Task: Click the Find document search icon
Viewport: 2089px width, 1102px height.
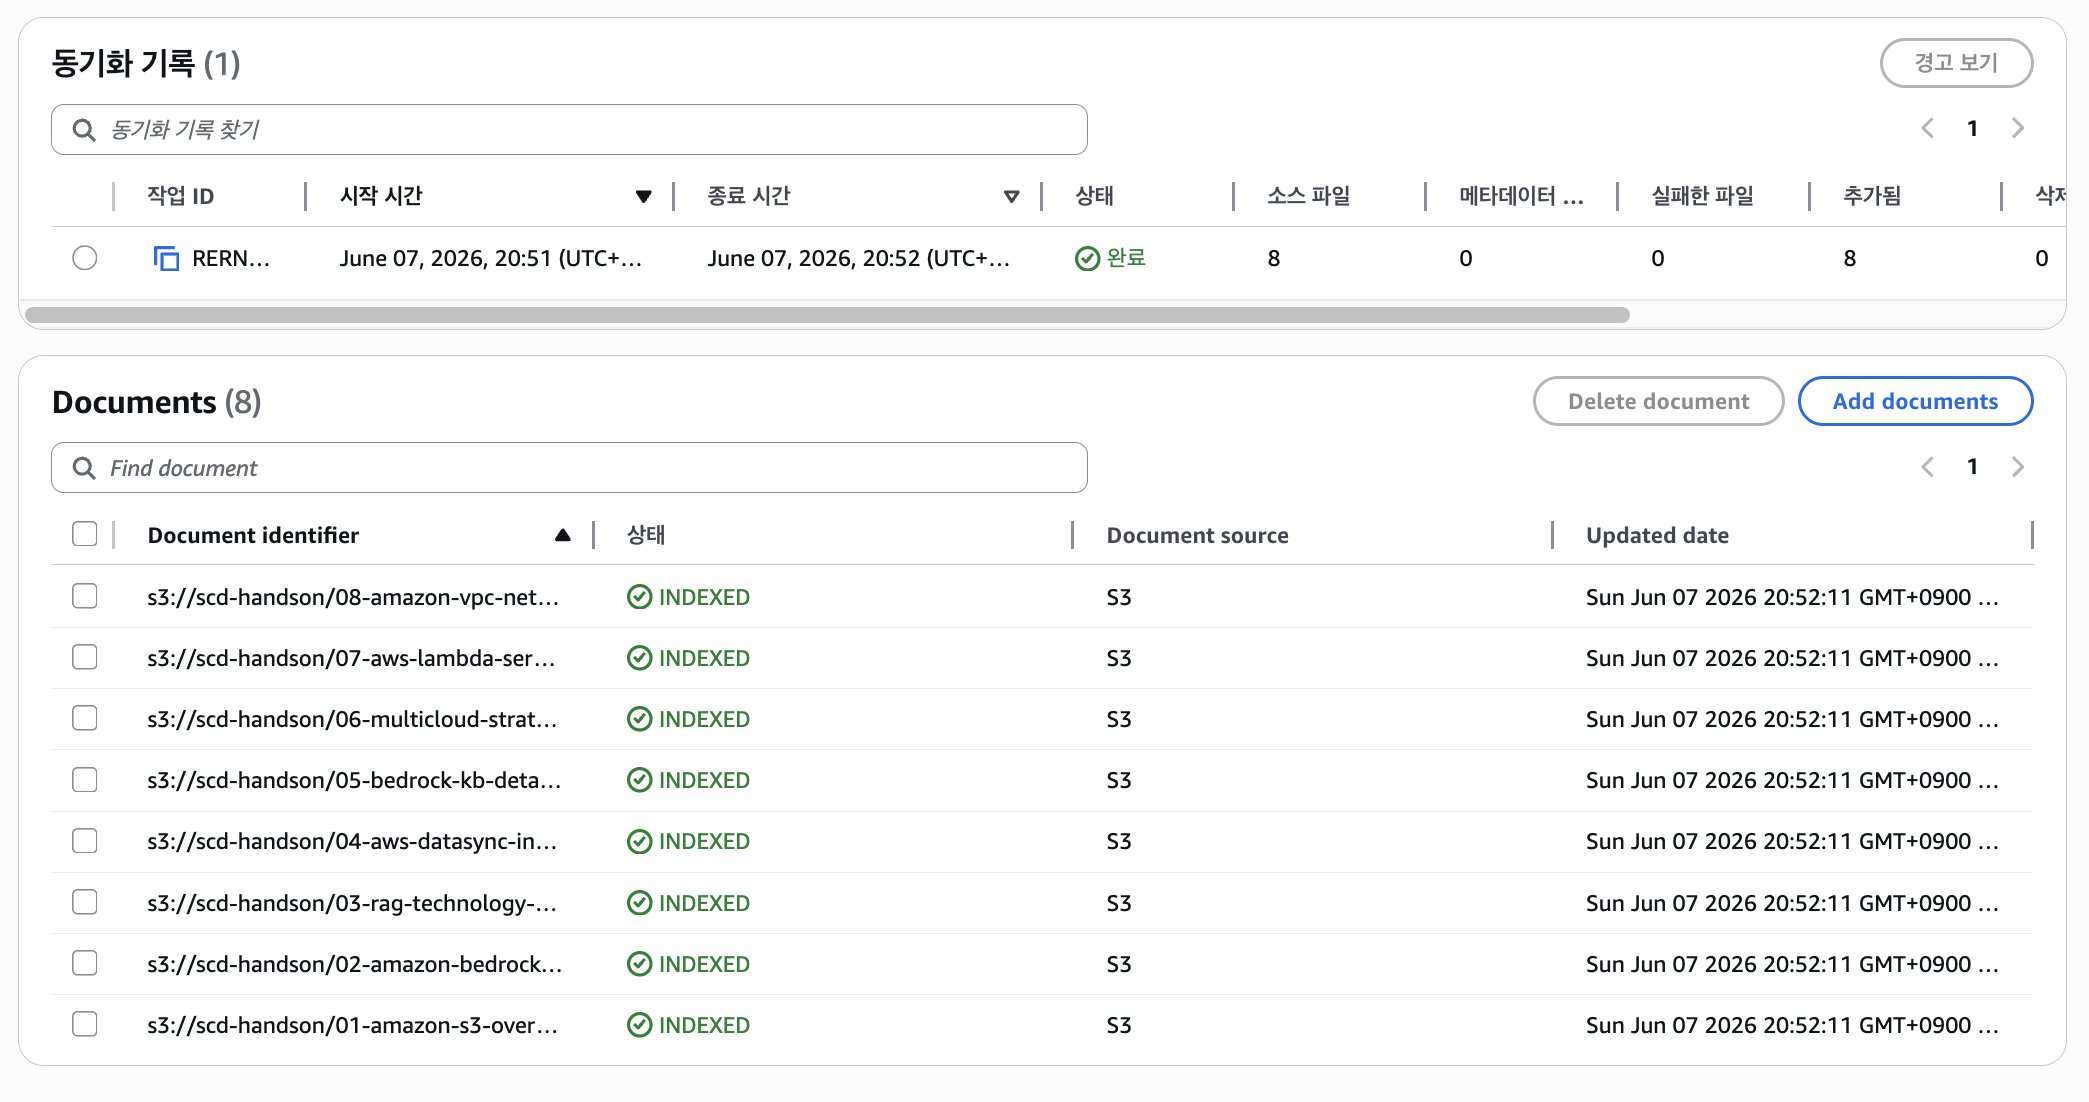Action: 84,468
